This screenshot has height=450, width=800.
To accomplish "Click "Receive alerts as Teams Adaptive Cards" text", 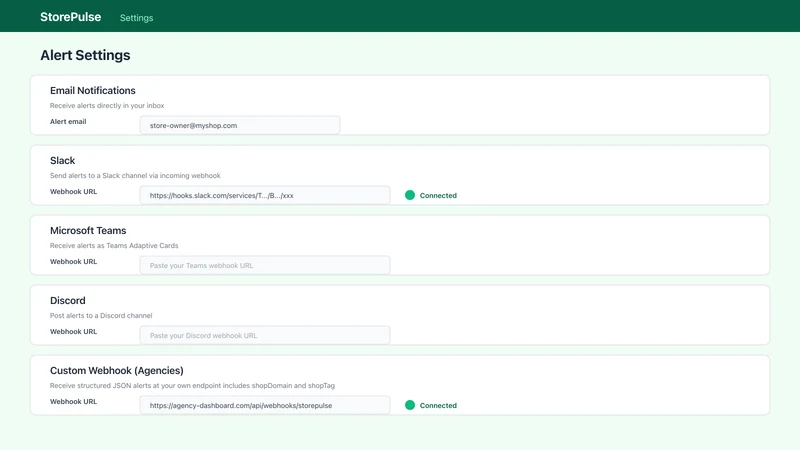I will coord(114,245).
